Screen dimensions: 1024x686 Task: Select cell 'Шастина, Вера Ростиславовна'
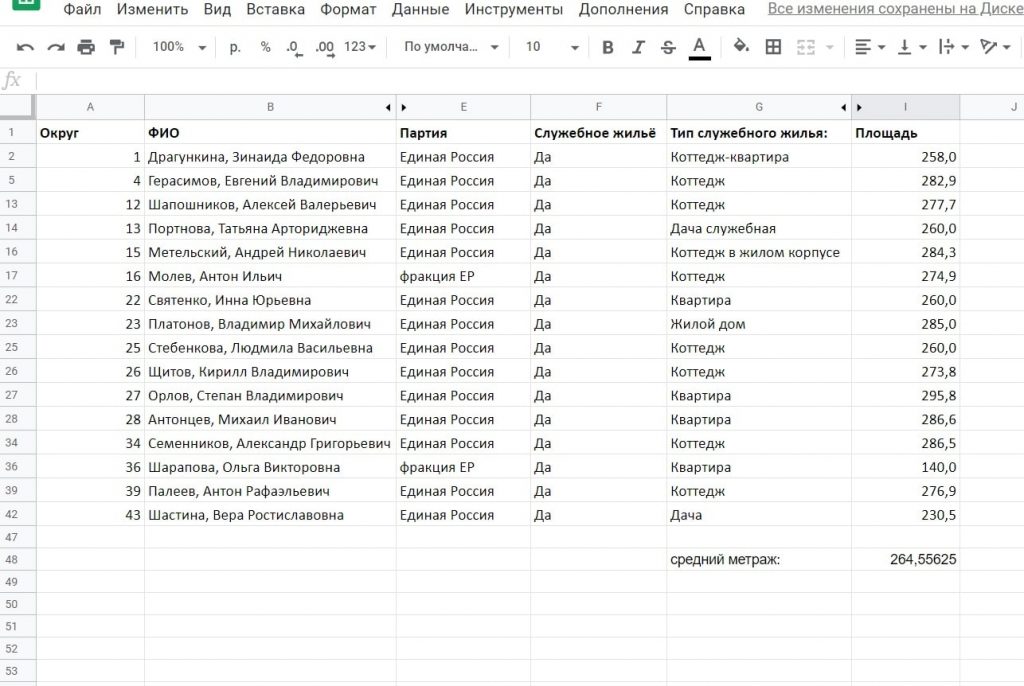click(270, 515)
